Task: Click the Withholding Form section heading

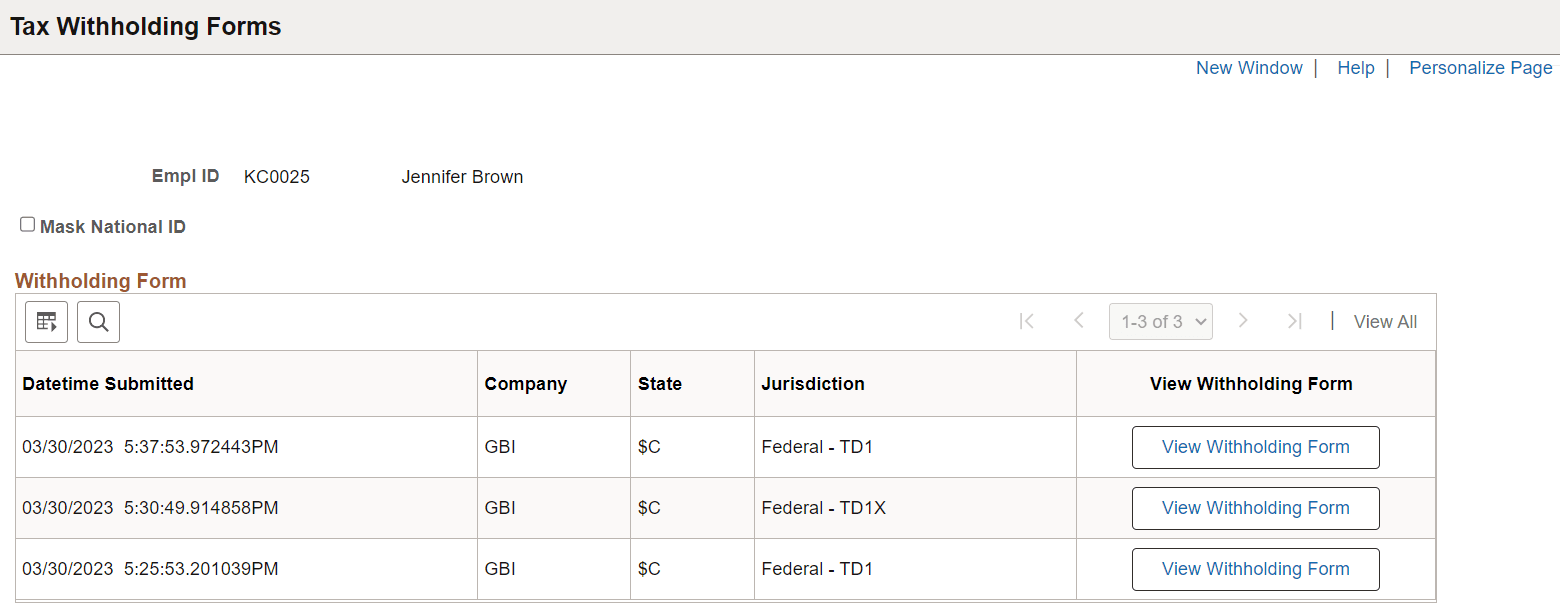Action: [x=100, y=281]
